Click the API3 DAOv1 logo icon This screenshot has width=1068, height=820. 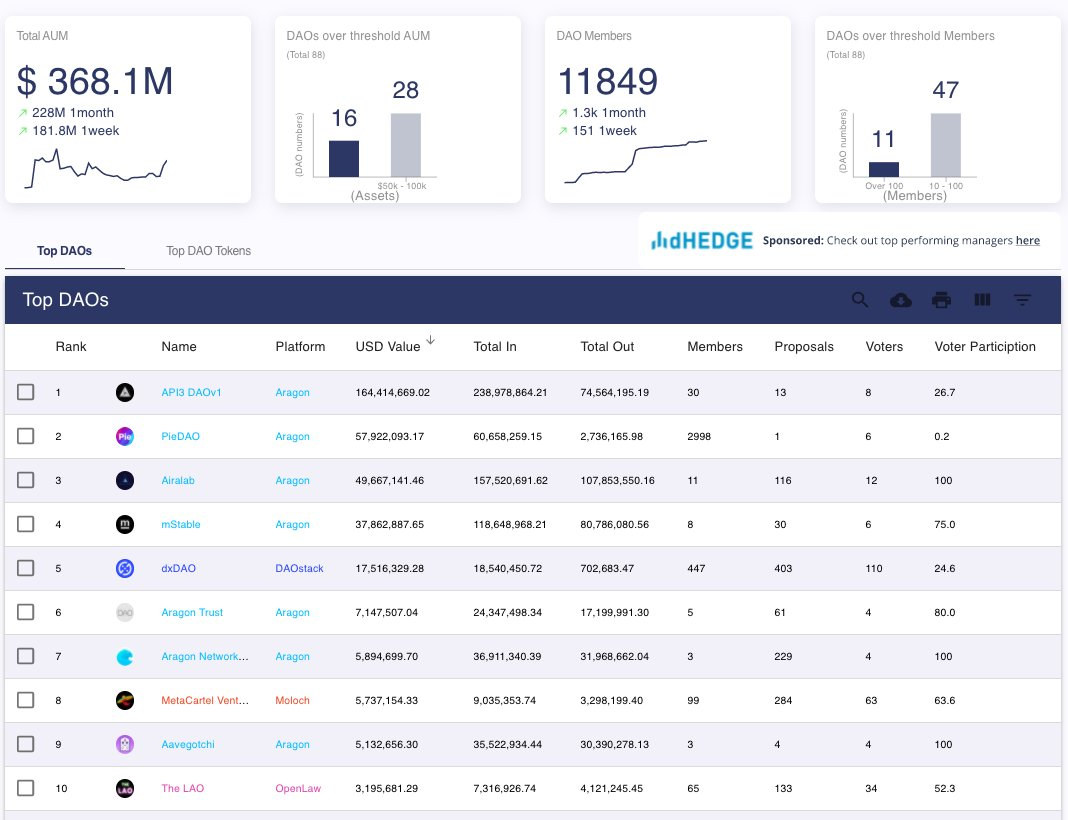click(x=125, y=392)
